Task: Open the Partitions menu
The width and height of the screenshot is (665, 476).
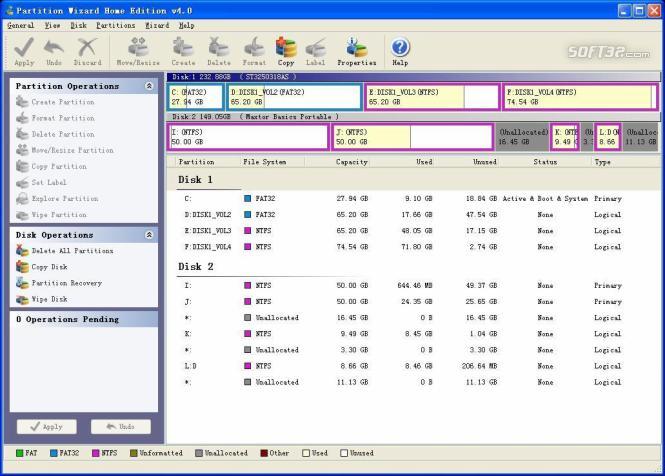Action: (x=115, y=25)
